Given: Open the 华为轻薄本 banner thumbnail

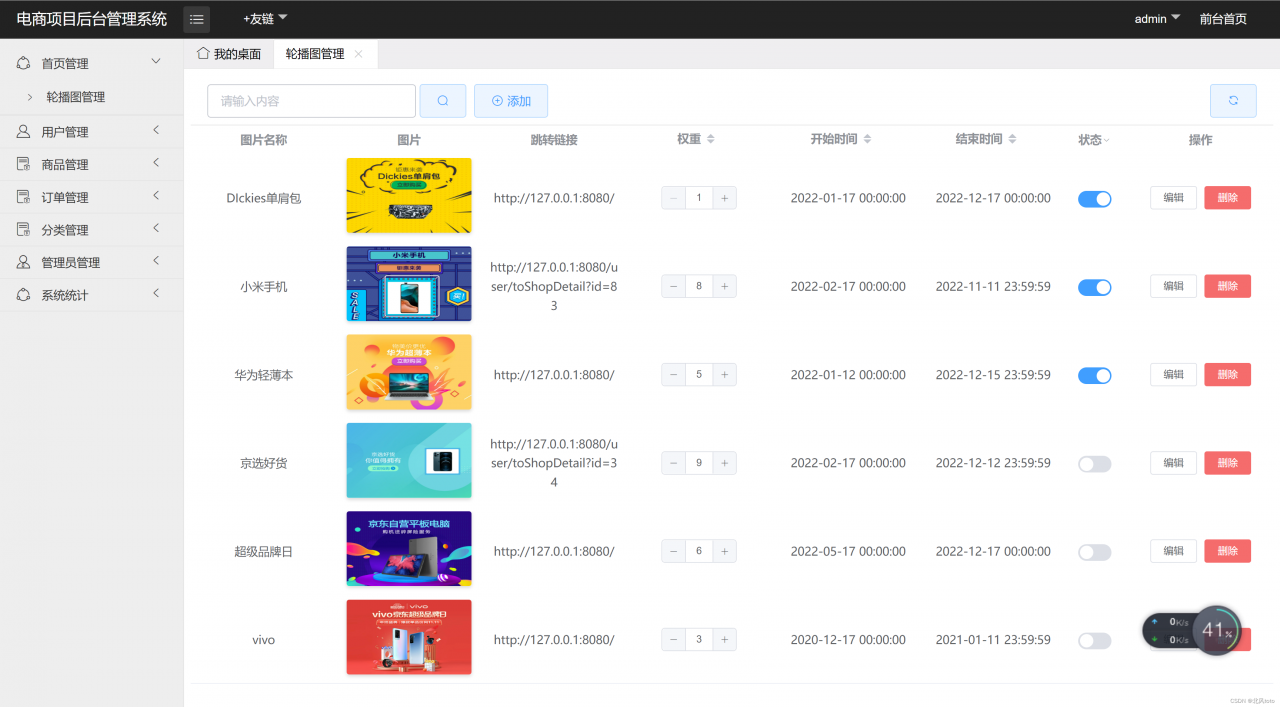Looking at the screenshot, I should pyautogui.click(x=409, y=372).
